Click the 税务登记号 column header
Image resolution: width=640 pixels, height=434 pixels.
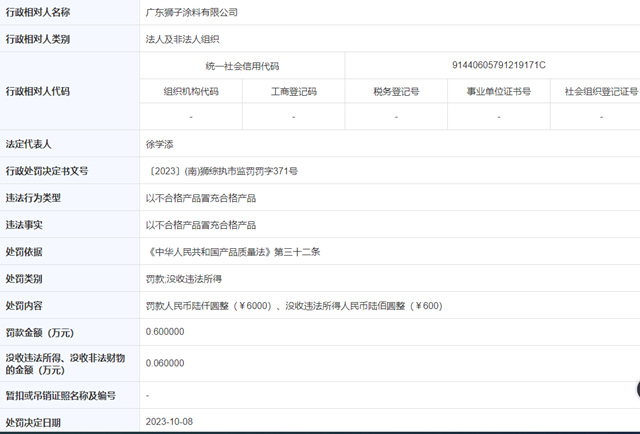coord(396,91)
